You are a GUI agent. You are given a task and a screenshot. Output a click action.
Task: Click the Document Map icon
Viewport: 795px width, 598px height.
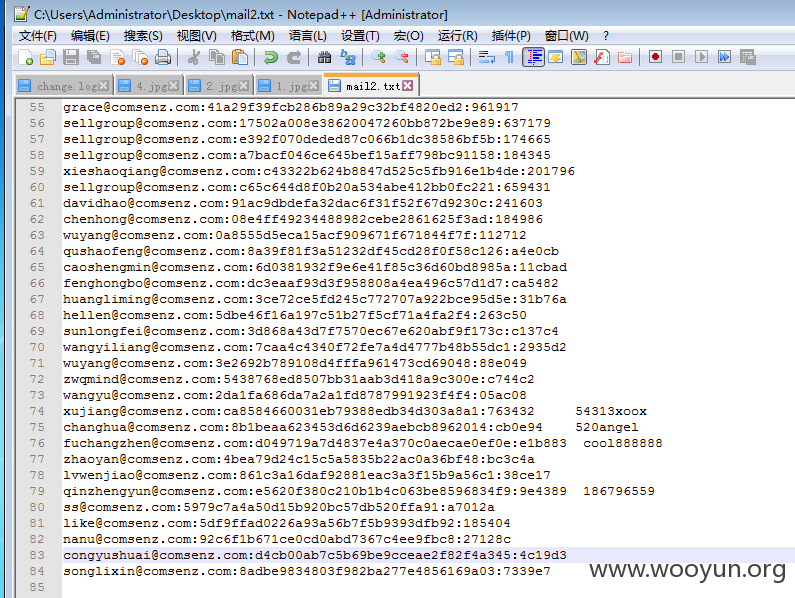click(579, 57)
